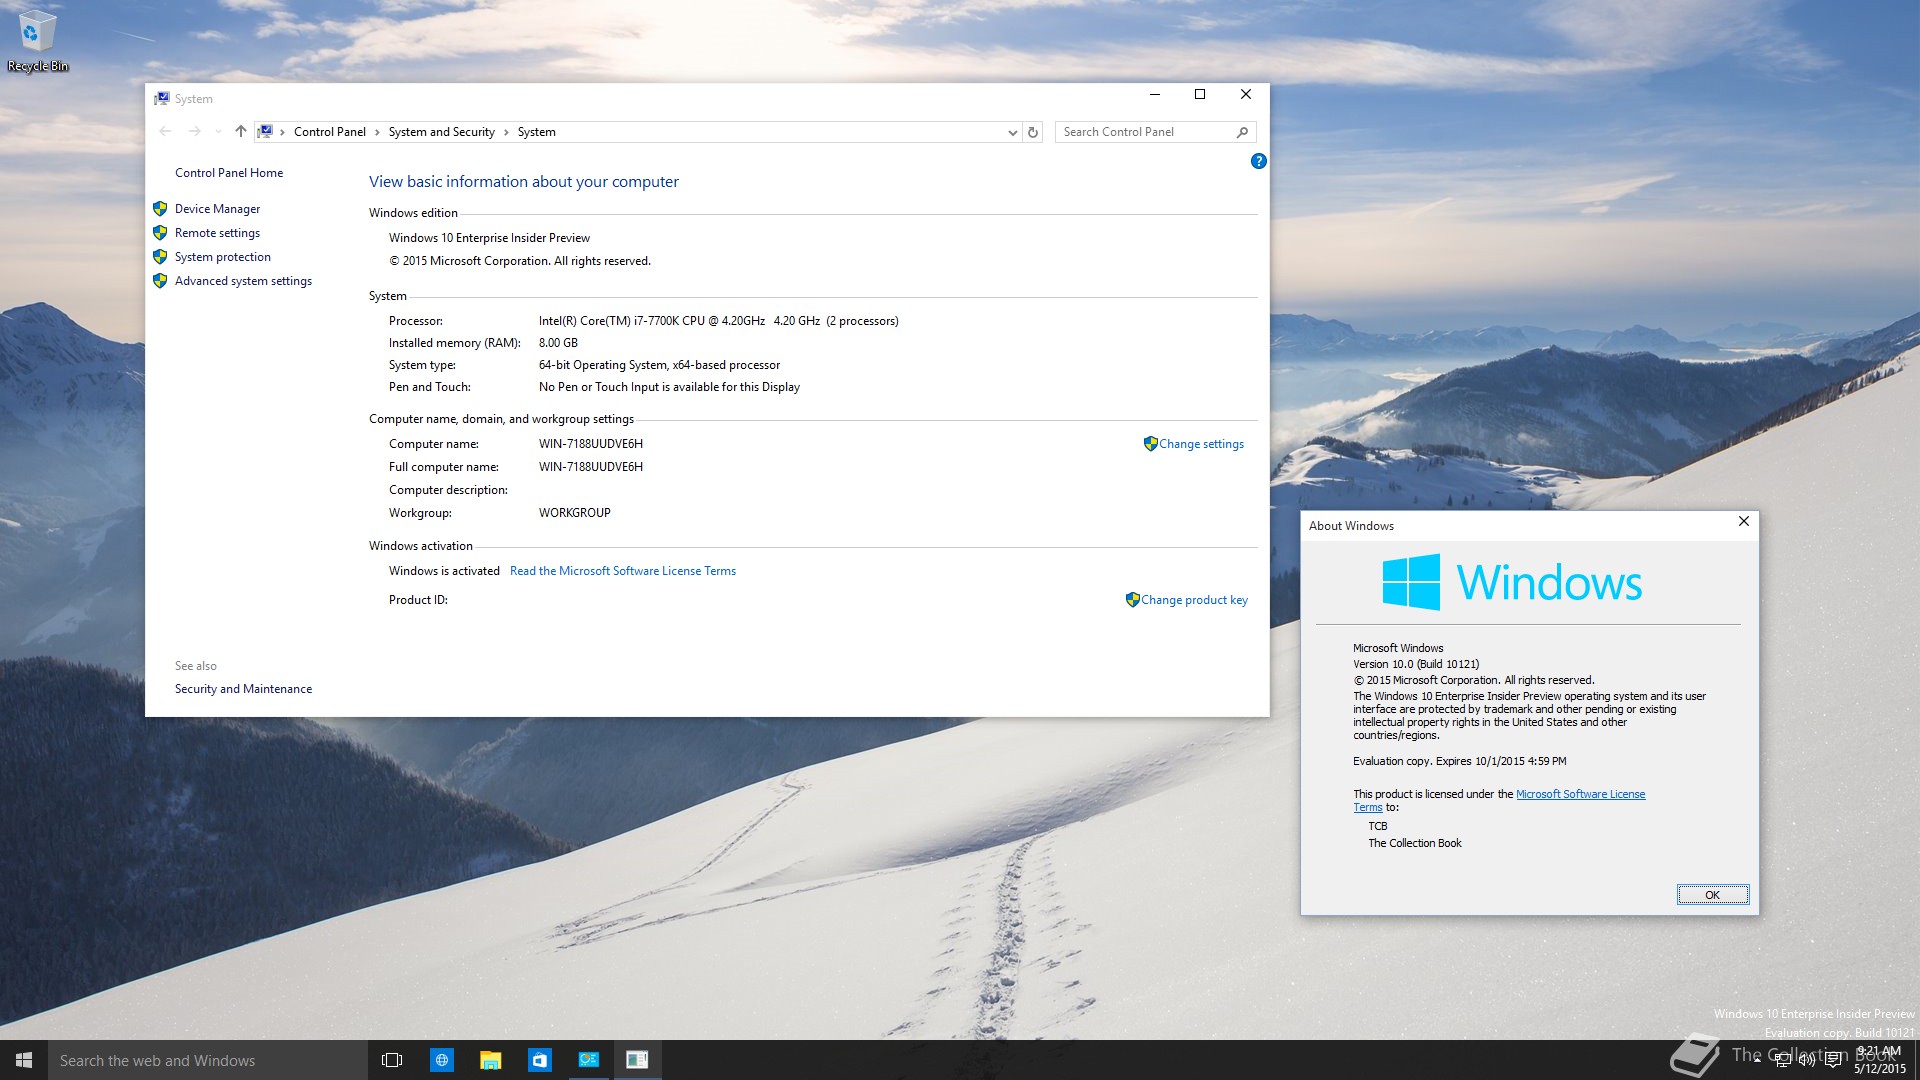
Task: Click Windows 10 Enterprise Insider Preview edition text
Action: 489,238
